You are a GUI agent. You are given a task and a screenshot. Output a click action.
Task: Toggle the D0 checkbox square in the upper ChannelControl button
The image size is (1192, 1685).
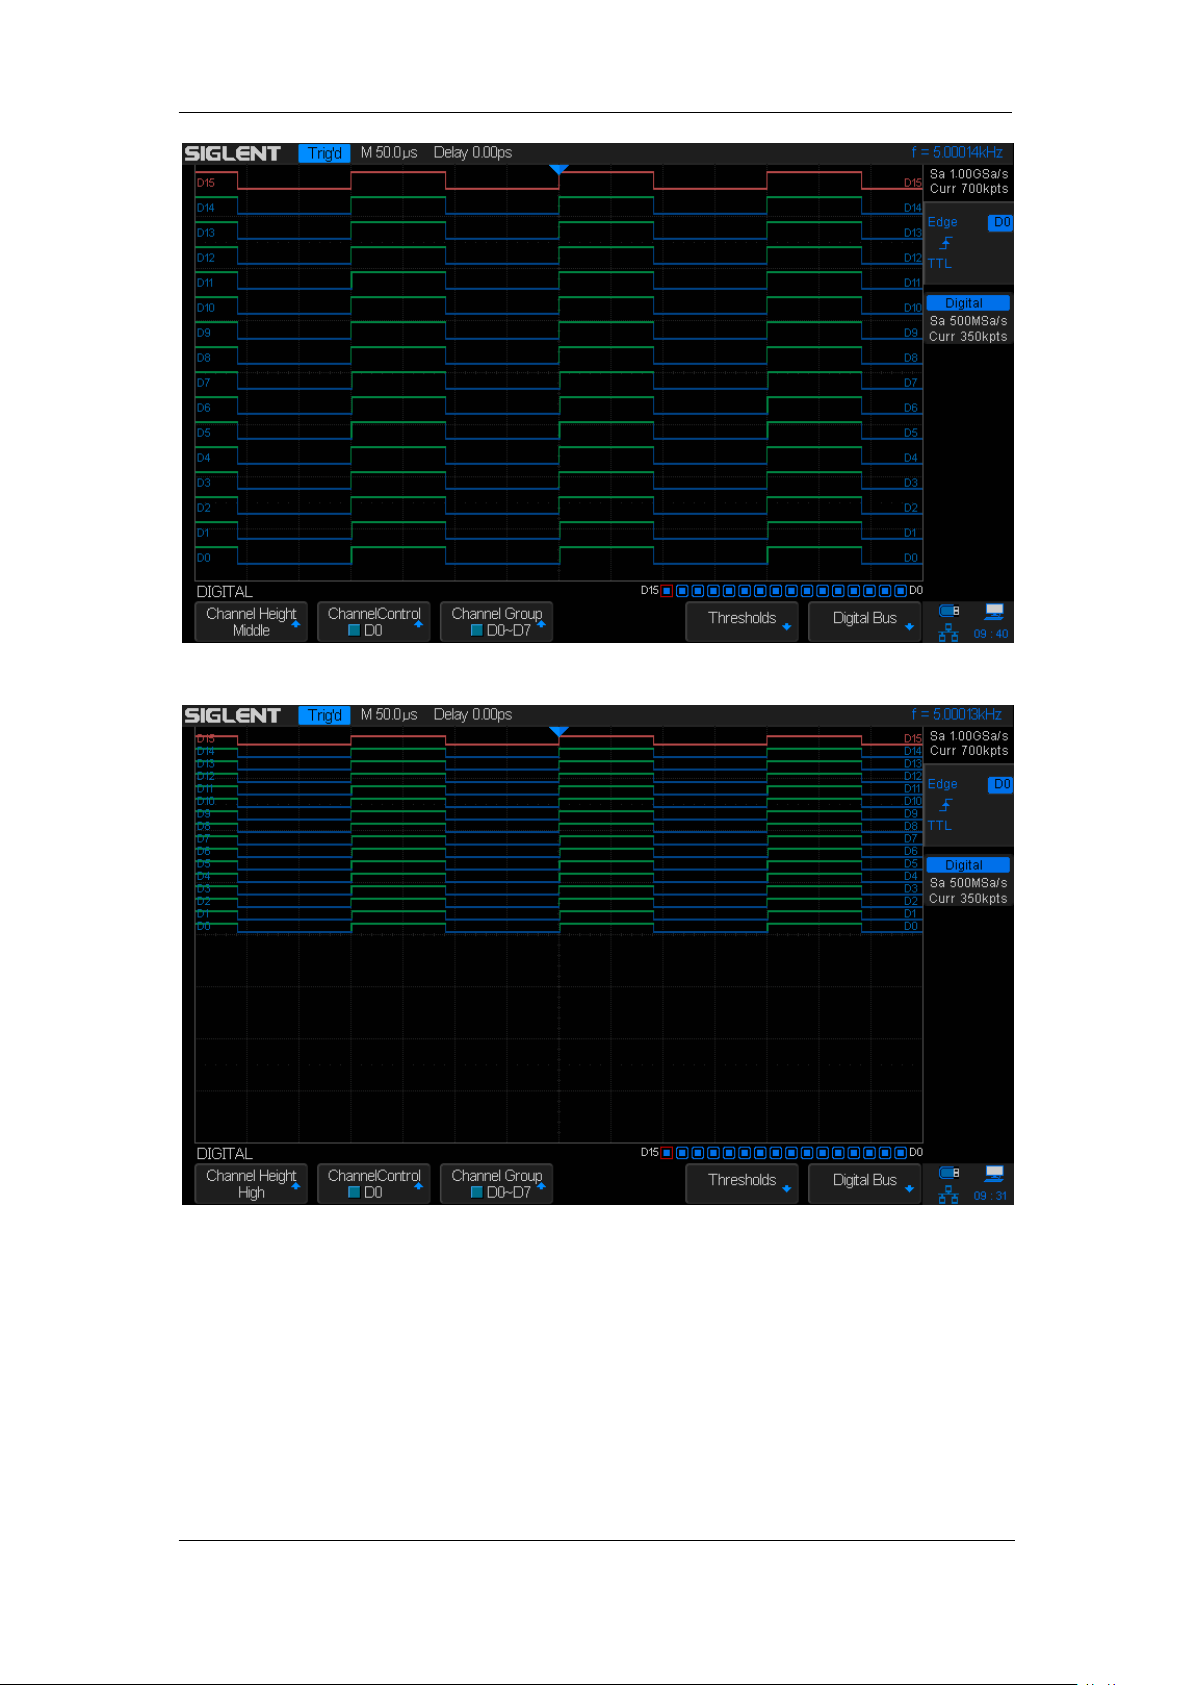pos(354,631)
